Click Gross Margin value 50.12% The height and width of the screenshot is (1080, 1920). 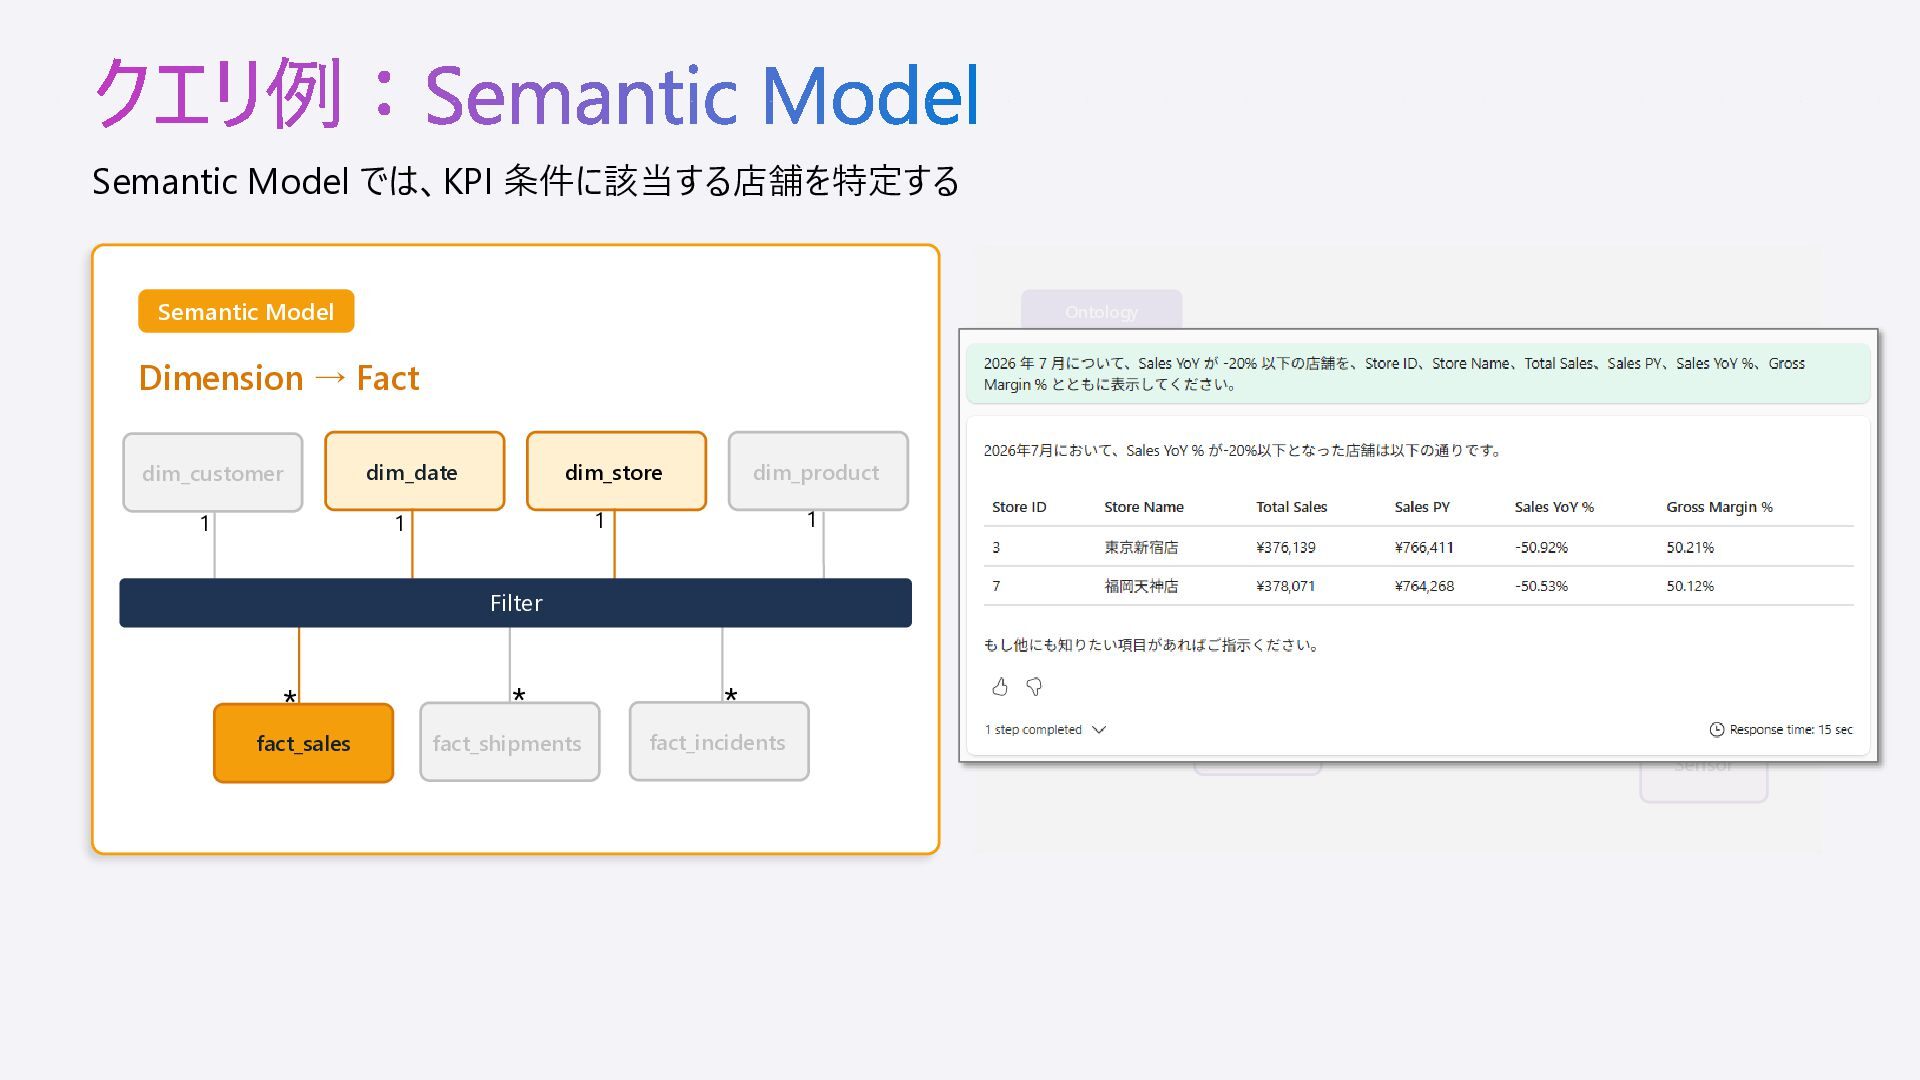click(1690, 586)
